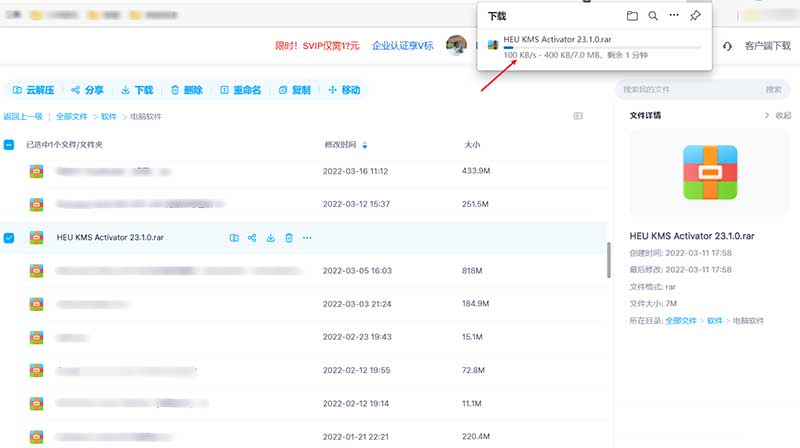Select file row dated 2022-03-05 16:03
Screen dimensions: 800x448
coord(304,271)
